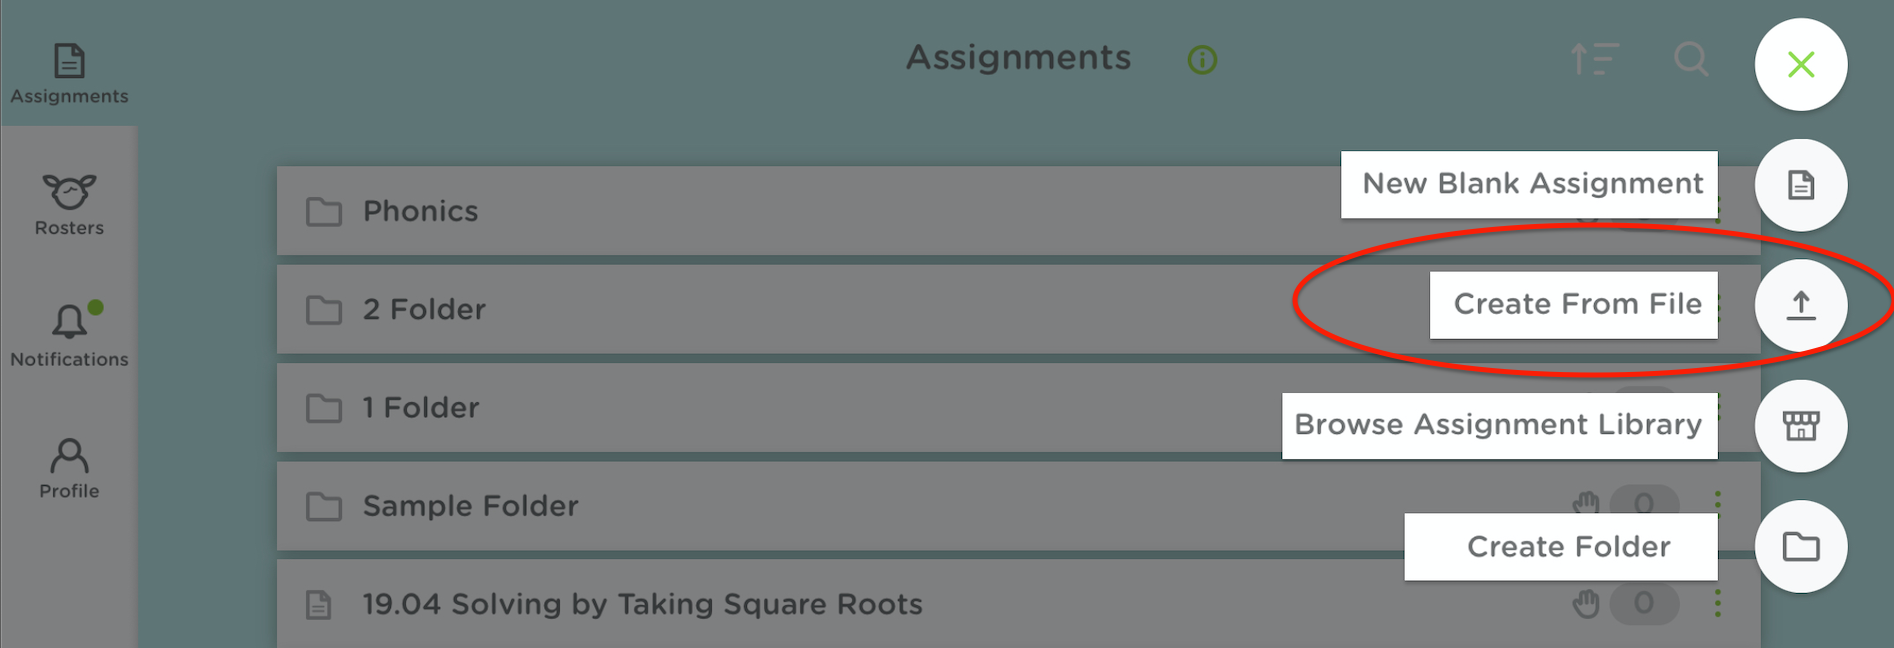Screen dimensions: 1894x648
Task: Choose the Create Folder label
Action: (1567, 546)
